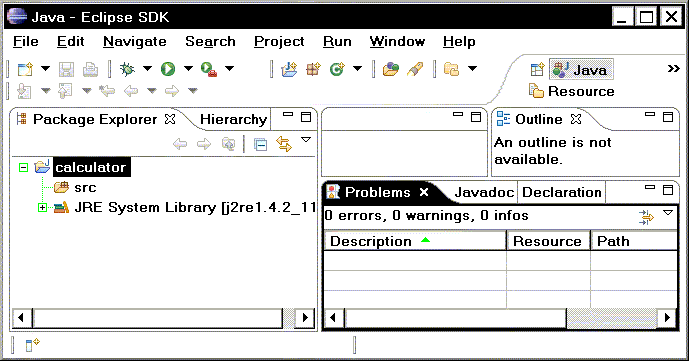Select the src folder
This screenshot has height=361, width=689.
pos(85,188)
